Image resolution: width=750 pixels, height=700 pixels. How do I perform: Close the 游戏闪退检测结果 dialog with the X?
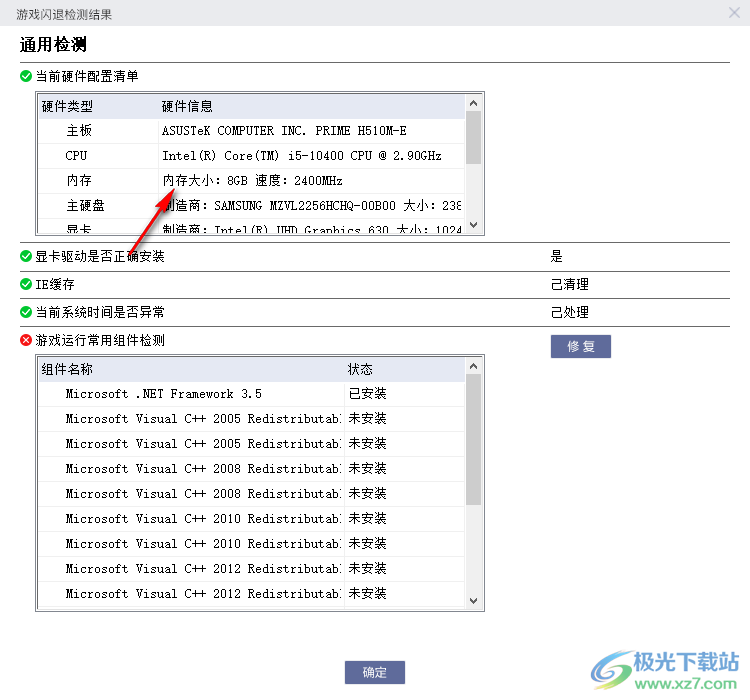click(x=734, y=12)
